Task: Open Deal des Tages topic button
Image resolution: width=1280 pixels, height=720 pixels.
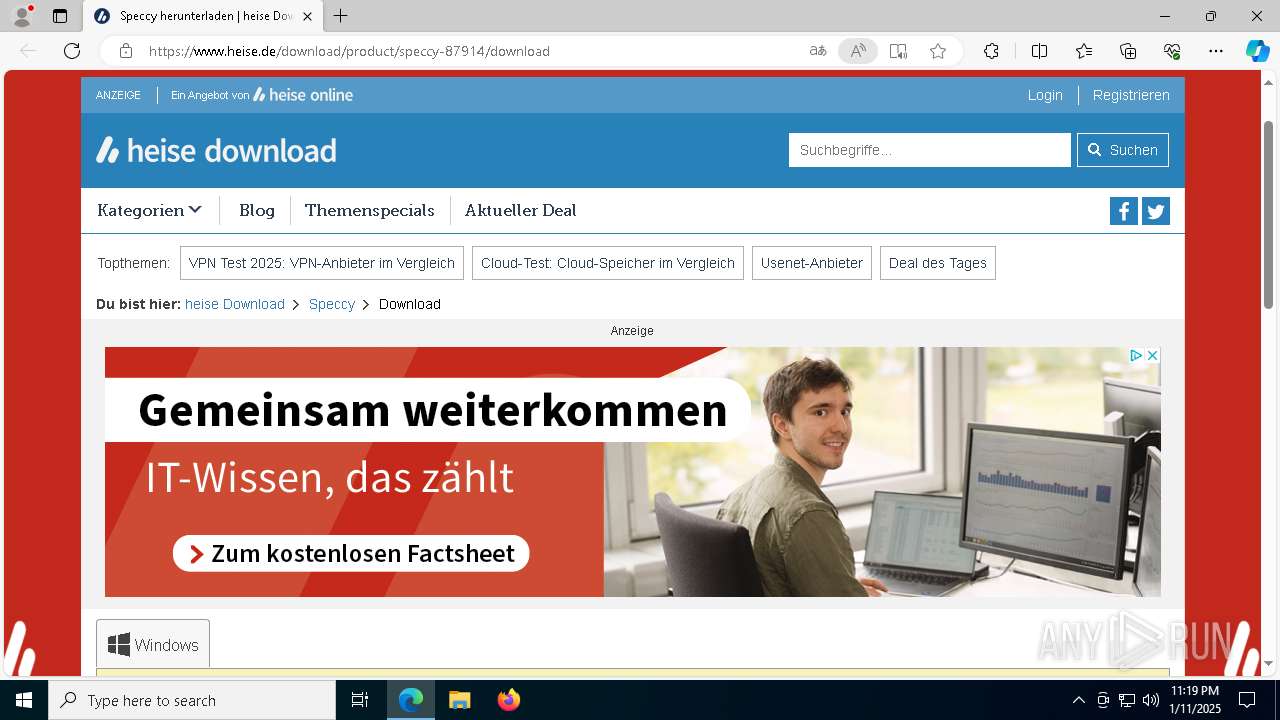Action: (x=938, y=263)
